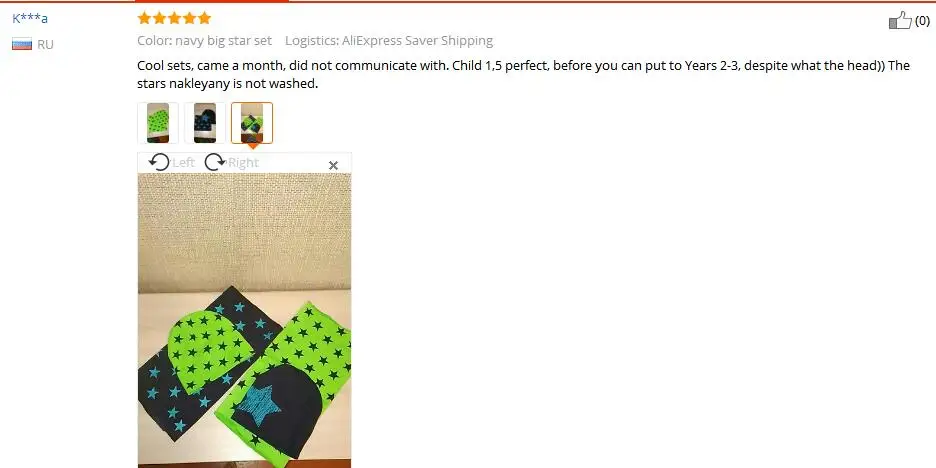Mark the review helpful with the thumbs-up icon
The height and width of the screenshot is (468, 936).
point(900,20)
